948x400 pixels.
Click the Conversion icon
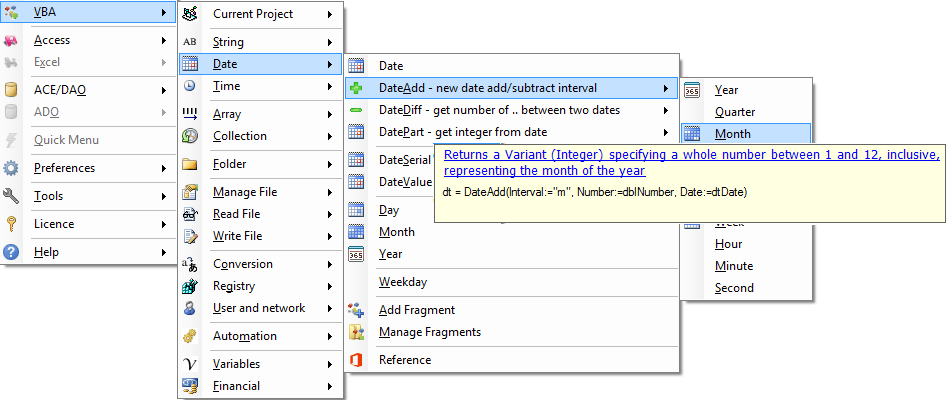coord(190,264)
